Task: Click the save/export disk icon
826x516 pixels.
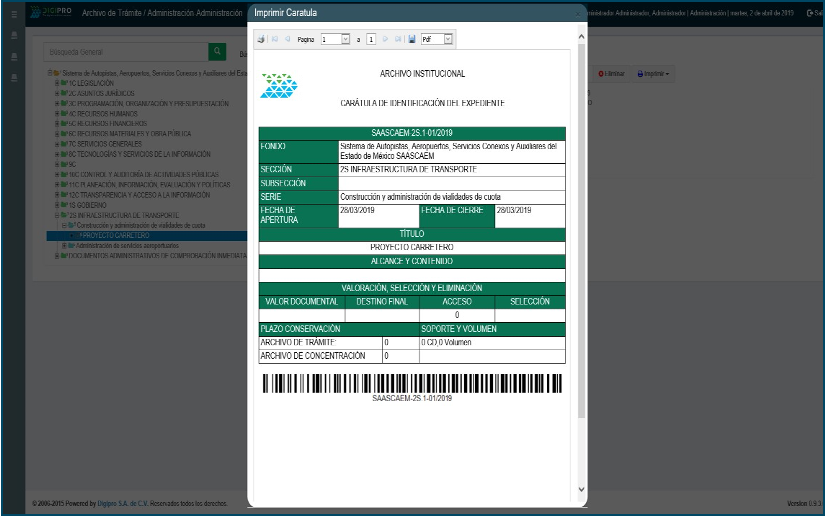Action: click(x=411, y=39)
